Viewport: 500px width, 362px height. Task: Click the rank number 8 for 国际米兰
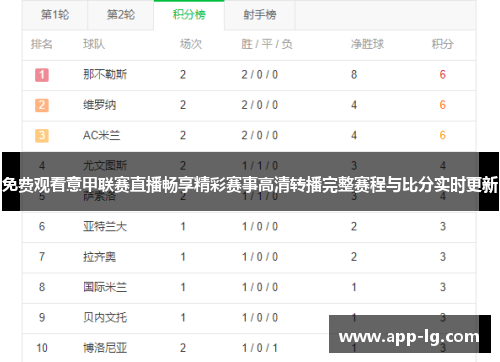[42, 287]
